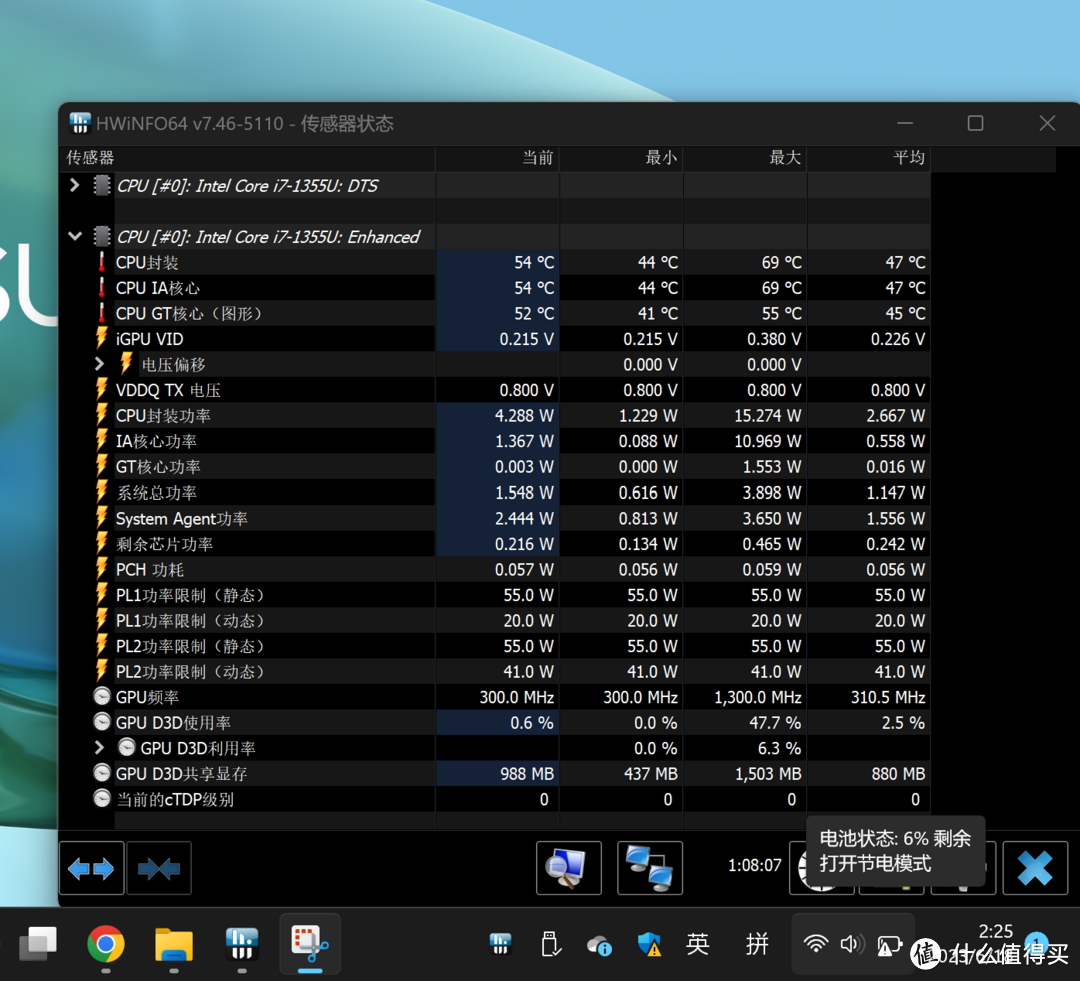
Task: Expand the GPU D3D利用率 sub-items
Action: (x=99, y=747)
